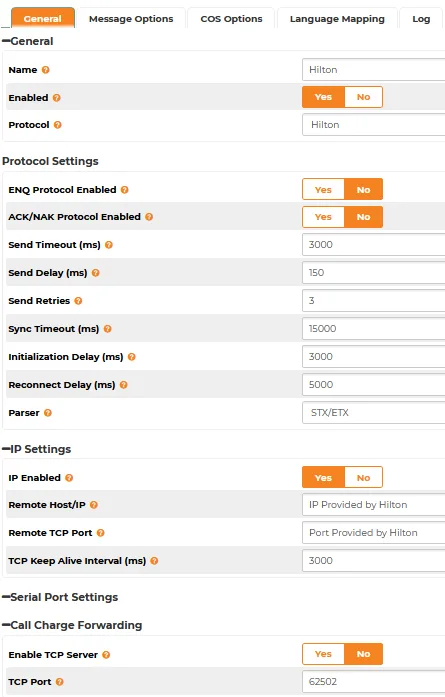Click the Protocol Settings heading
The image size is (445, 697).
click(50, 161)
